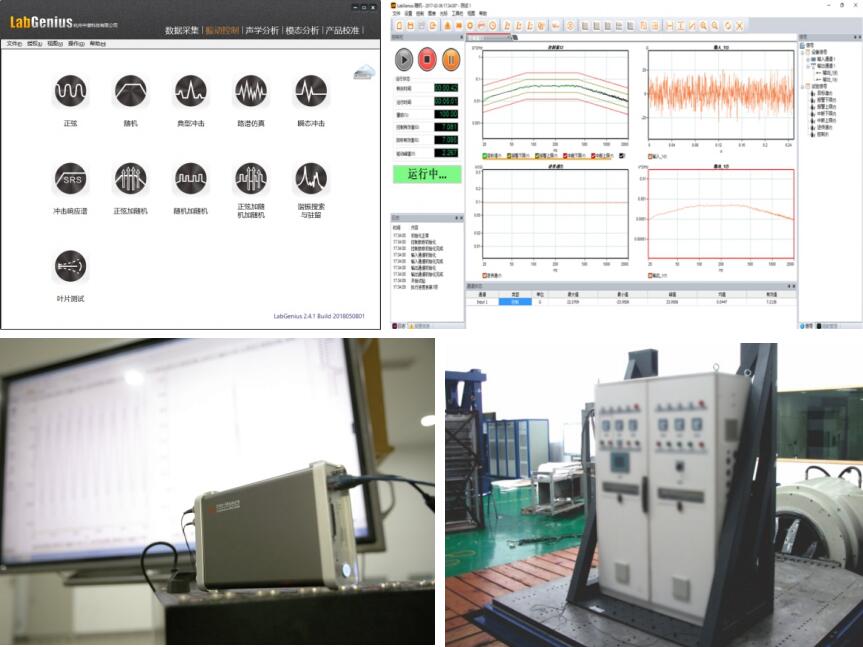Collapse the 试验信号 tree node
Screen dimensions: 863x647
coord(802,87)
